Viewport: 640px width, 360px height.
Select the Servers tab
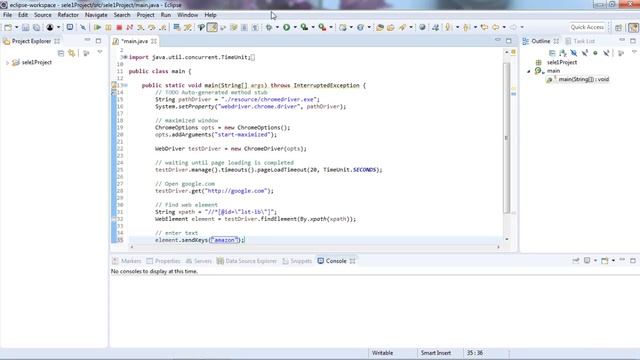pos(198,261)
